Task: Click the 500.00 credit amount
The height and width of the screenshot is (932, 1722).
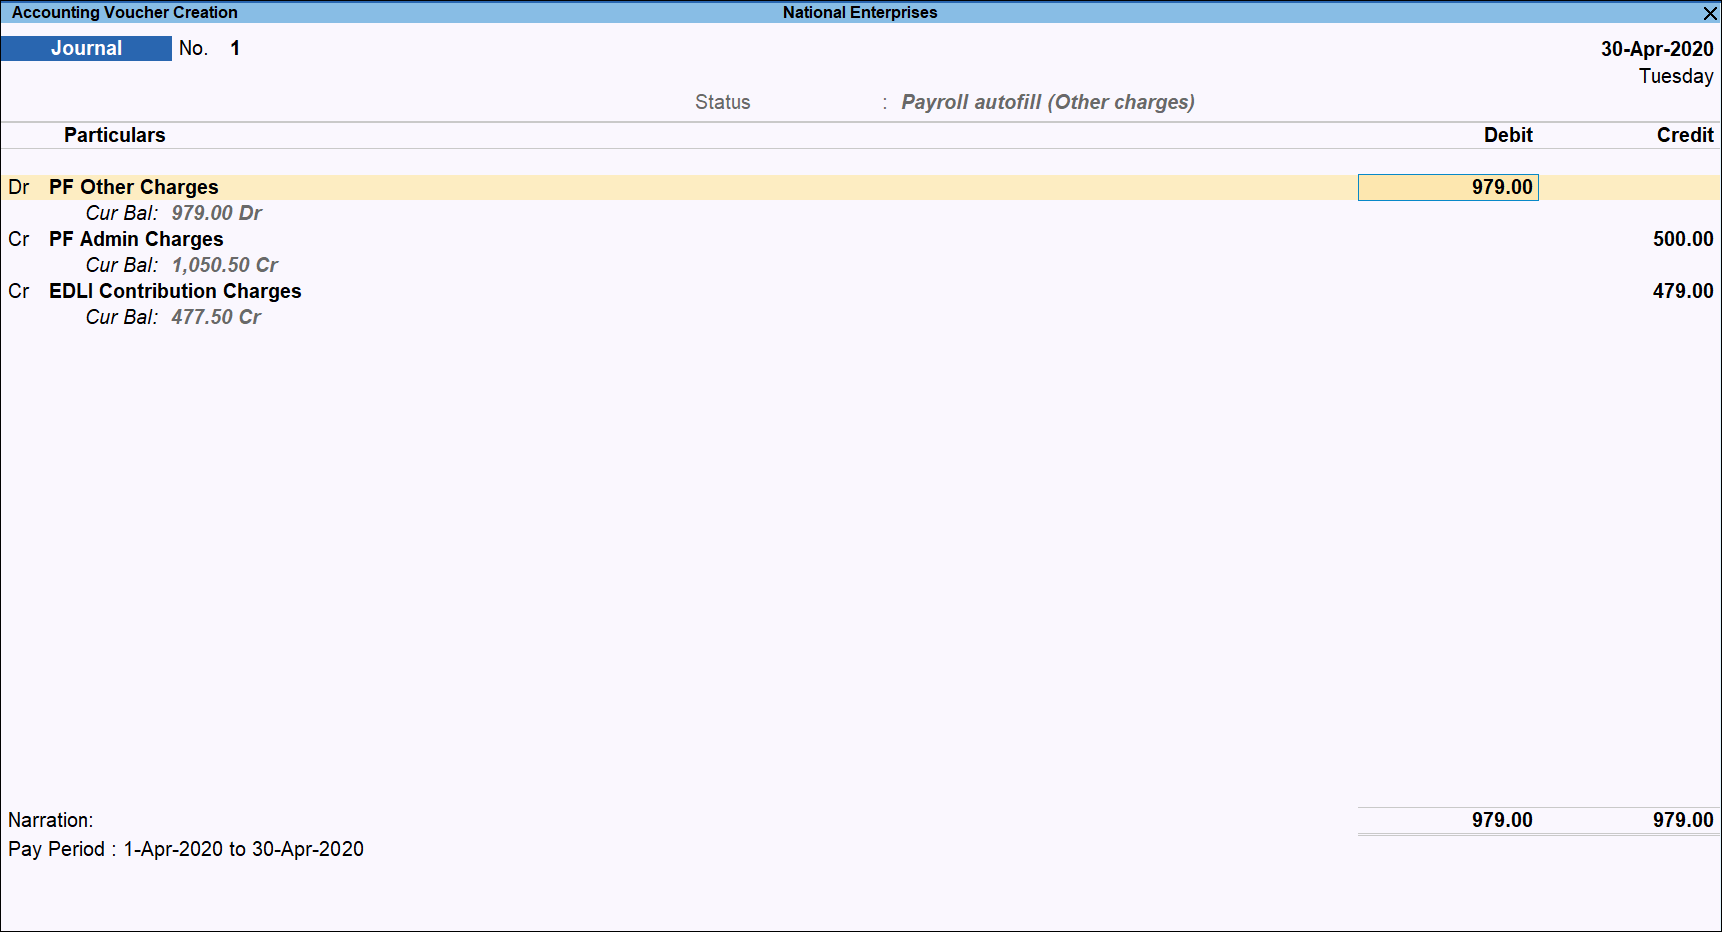Action: click(x=1682, y=239)
